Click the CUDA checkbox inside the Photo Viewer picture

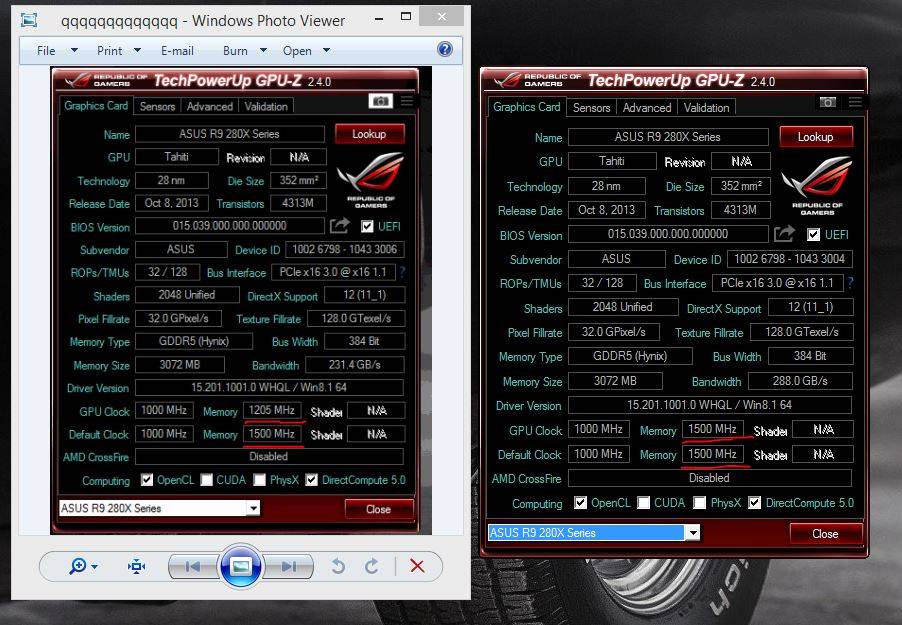point(207,480)
